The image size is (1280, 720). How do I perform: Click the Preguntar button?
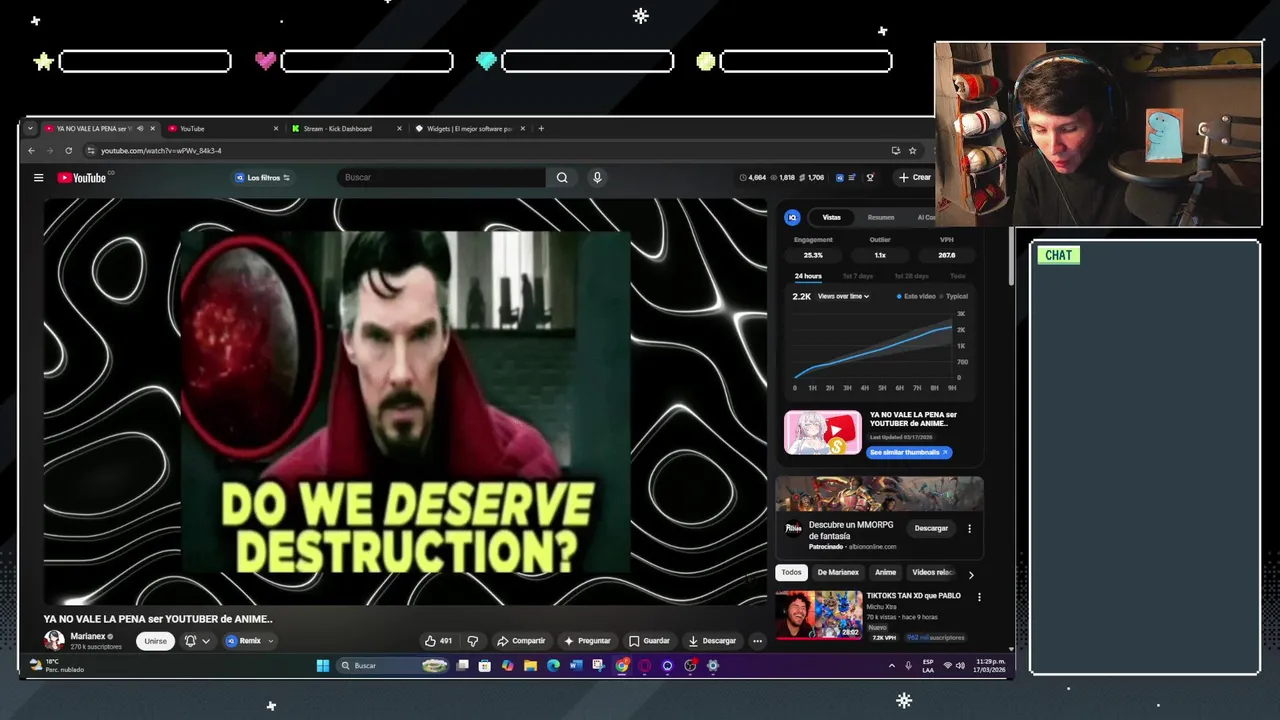point(587,641)
